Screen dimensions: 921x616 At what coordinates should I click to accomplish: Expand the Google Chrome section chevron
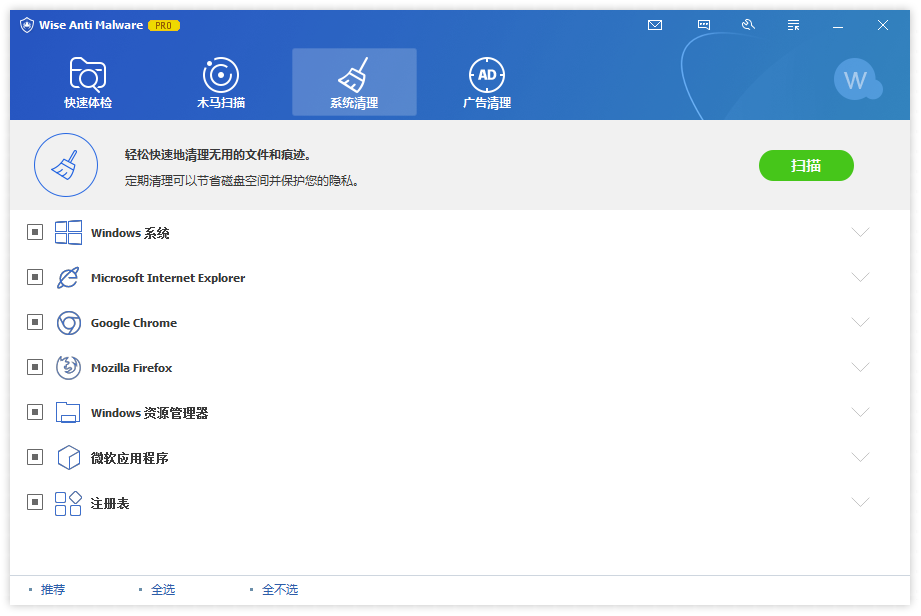click(x=860, y=323)
